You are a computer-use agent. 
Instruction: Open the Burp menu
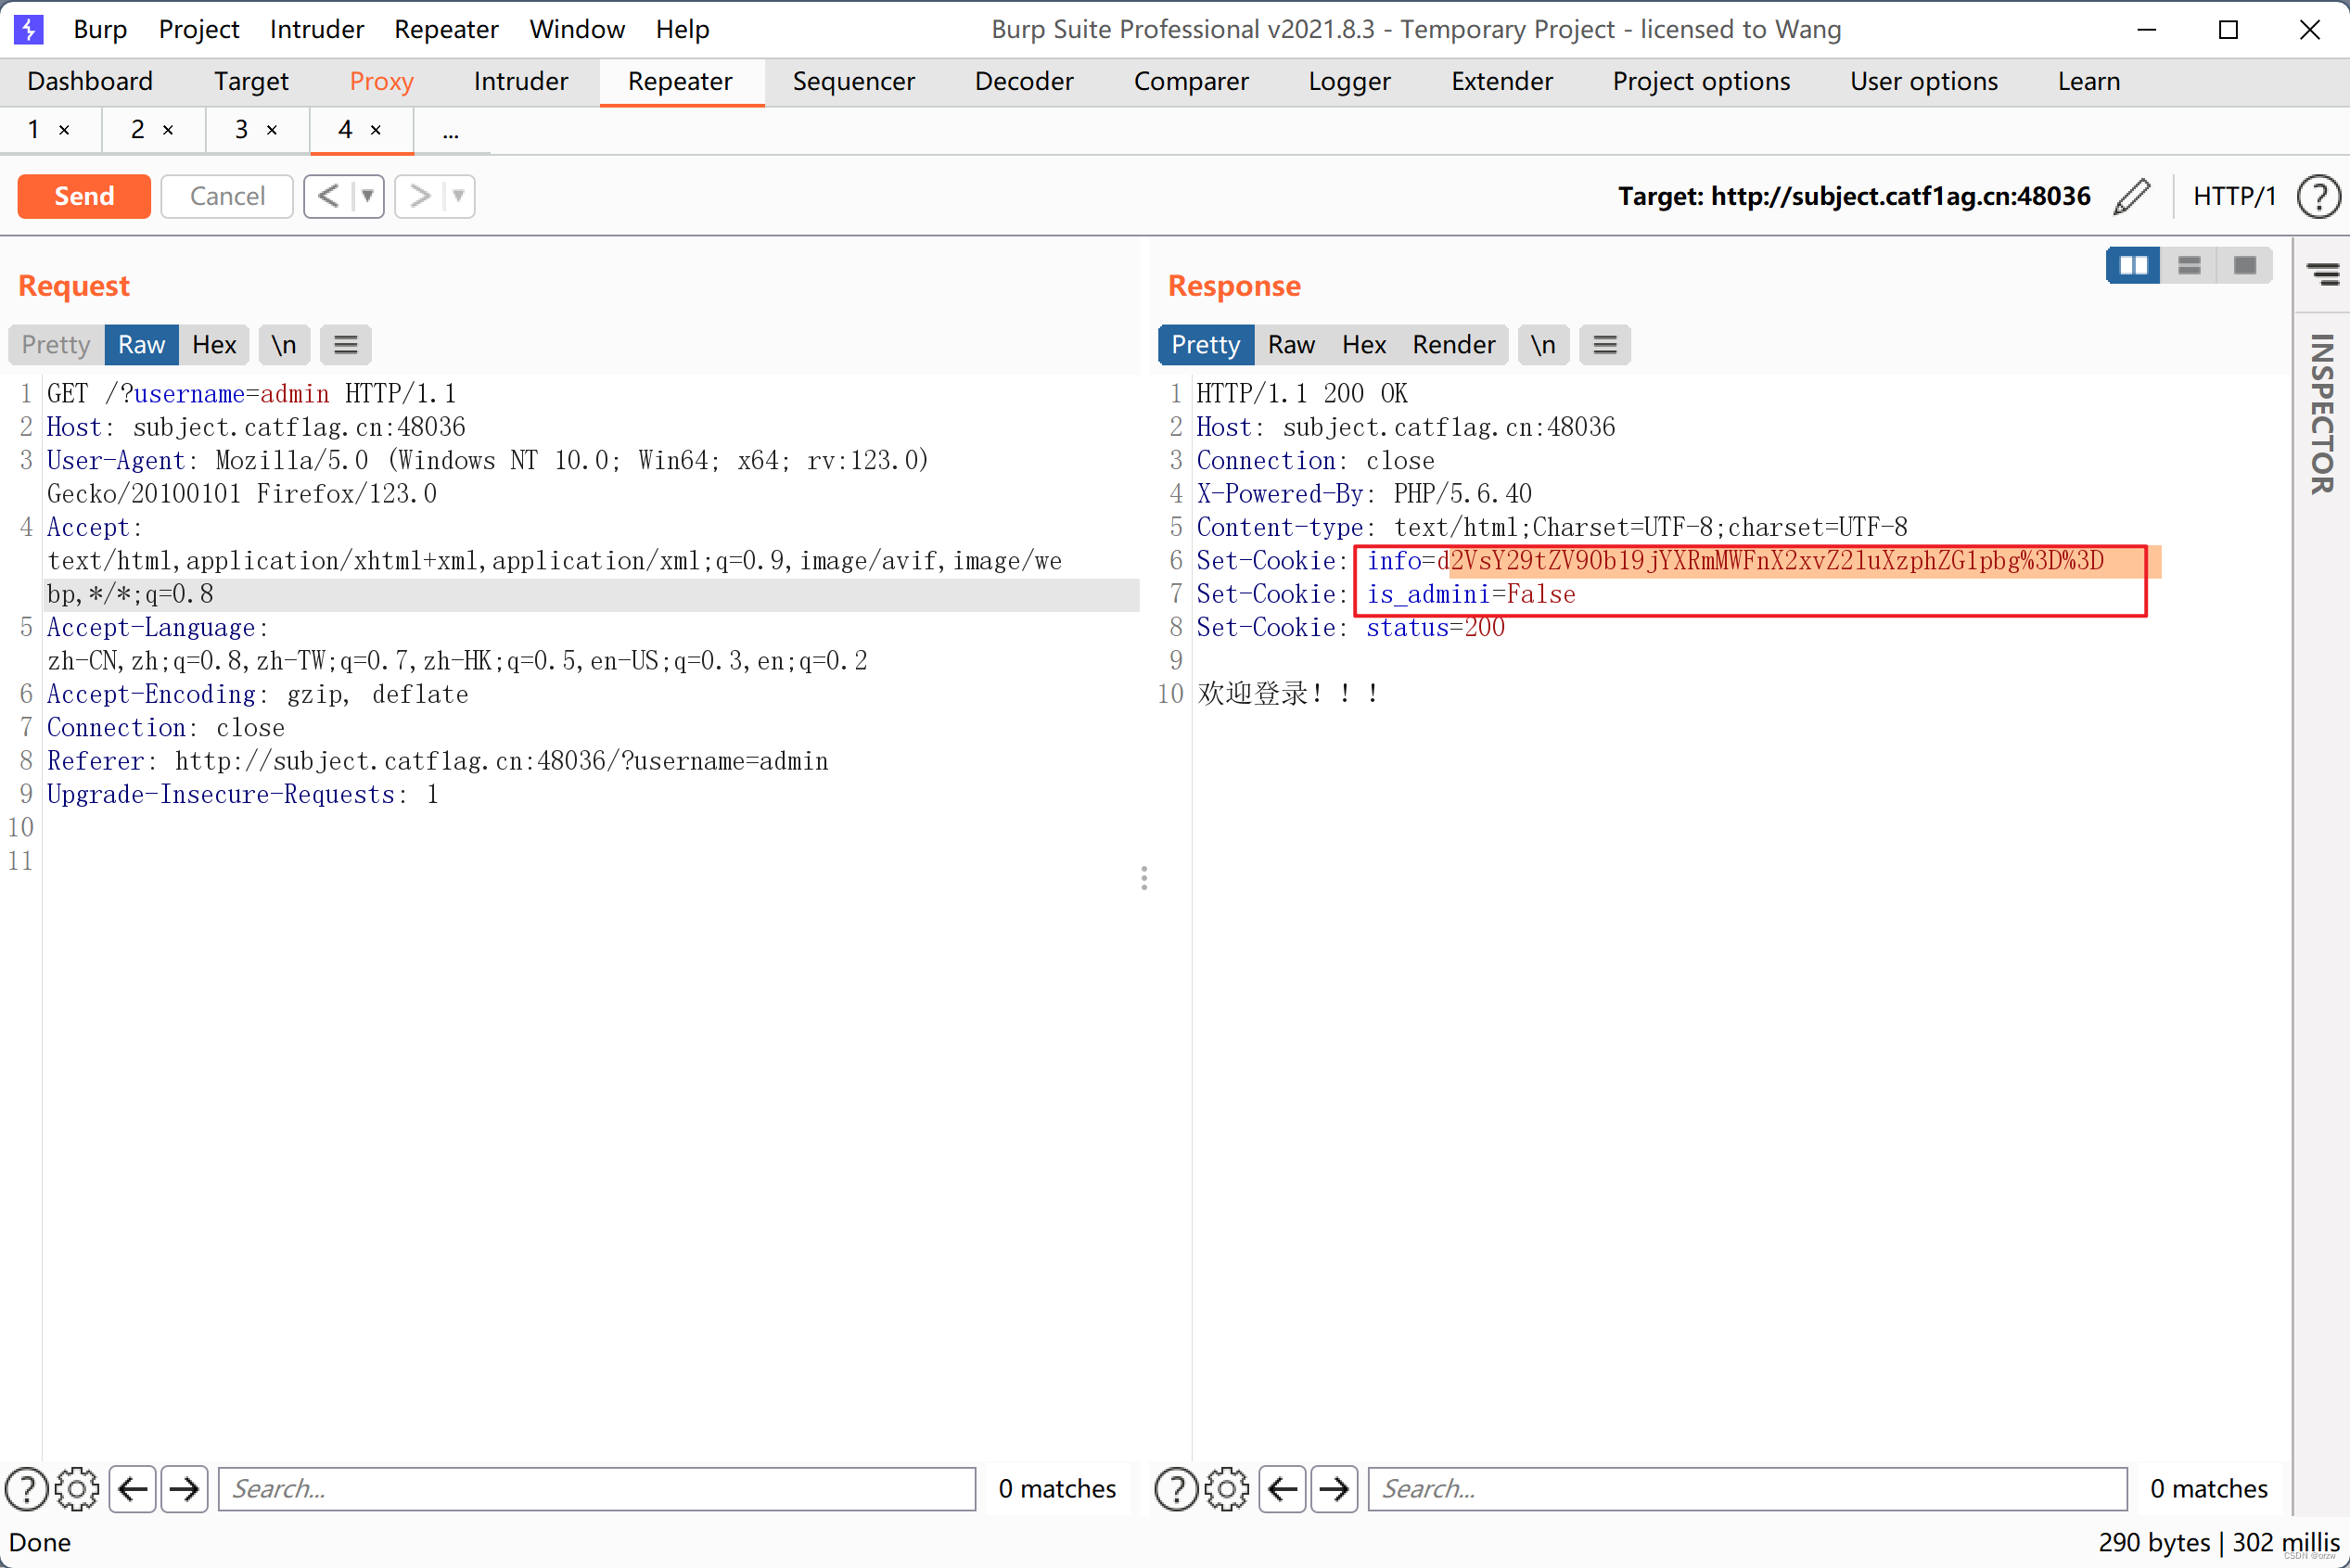click(x=100, y=29)
